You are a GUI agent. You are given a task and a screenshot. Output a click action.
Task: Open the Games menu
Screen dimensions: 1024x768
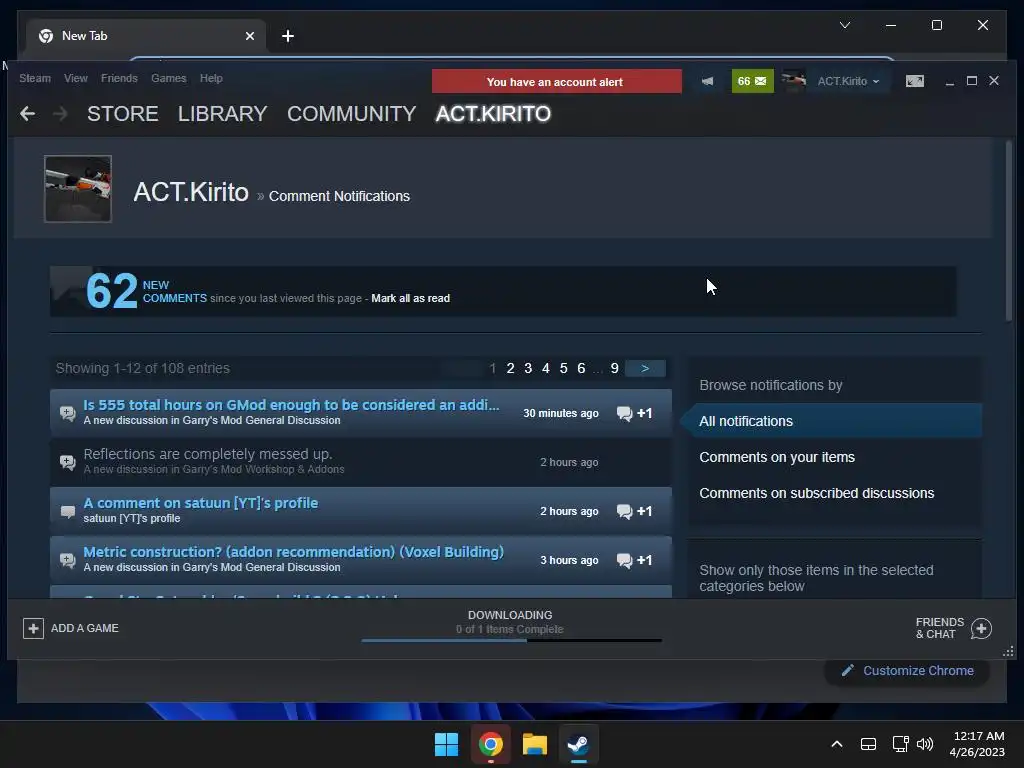(x=168, y=78)
